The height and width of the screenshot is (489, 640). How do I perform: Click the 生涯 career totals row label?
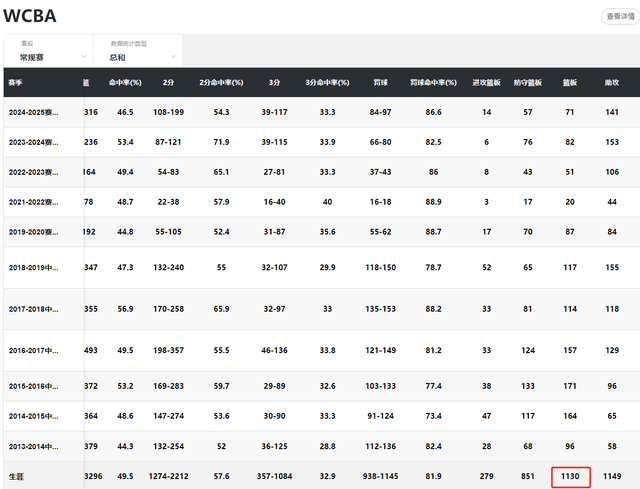tap(16, 476)
